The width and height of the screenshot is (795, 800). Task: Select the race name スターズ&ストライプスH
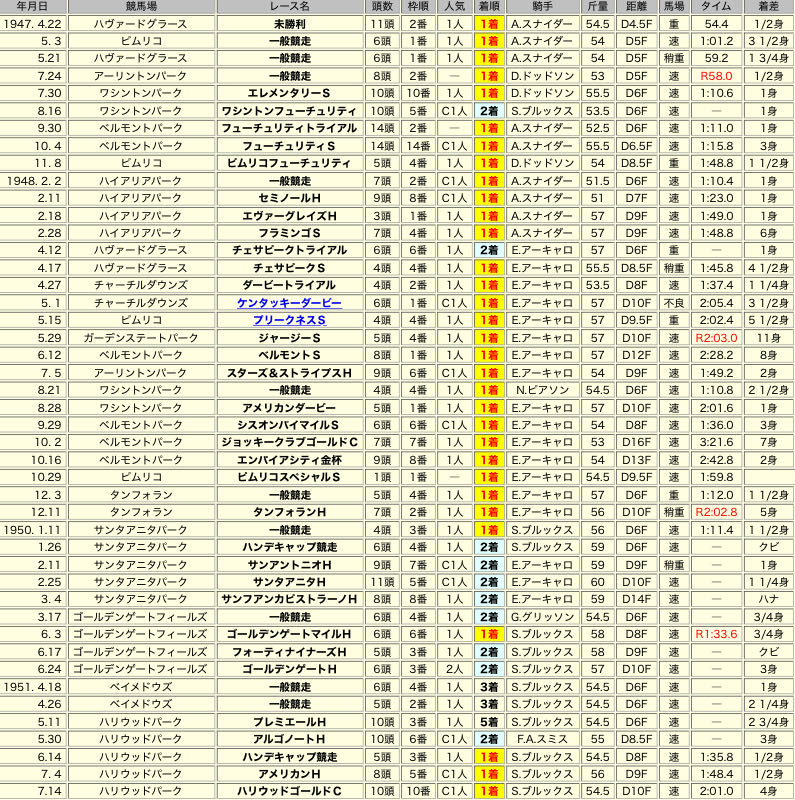(289, 373)
